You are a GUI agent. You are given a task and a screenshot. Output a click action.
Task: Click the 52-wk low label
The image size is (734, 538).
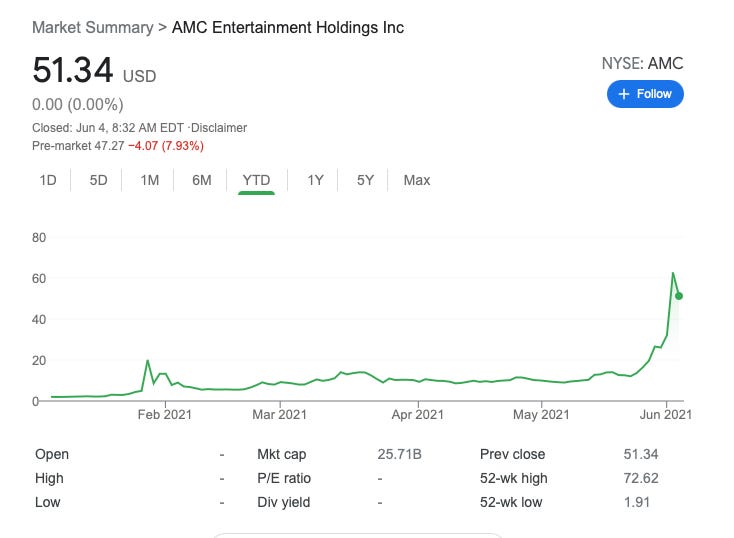click(511, 502)
